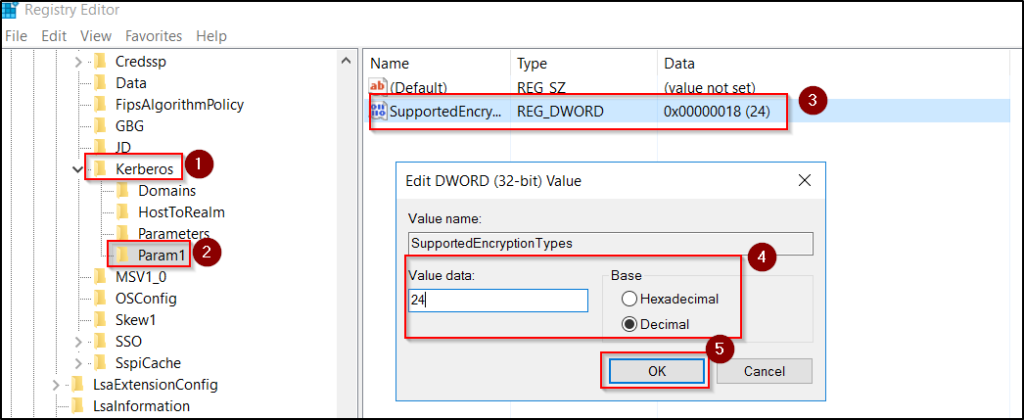1024x420 pixels.
Task: Expand the Credssp key
Action: coord(78,62)
